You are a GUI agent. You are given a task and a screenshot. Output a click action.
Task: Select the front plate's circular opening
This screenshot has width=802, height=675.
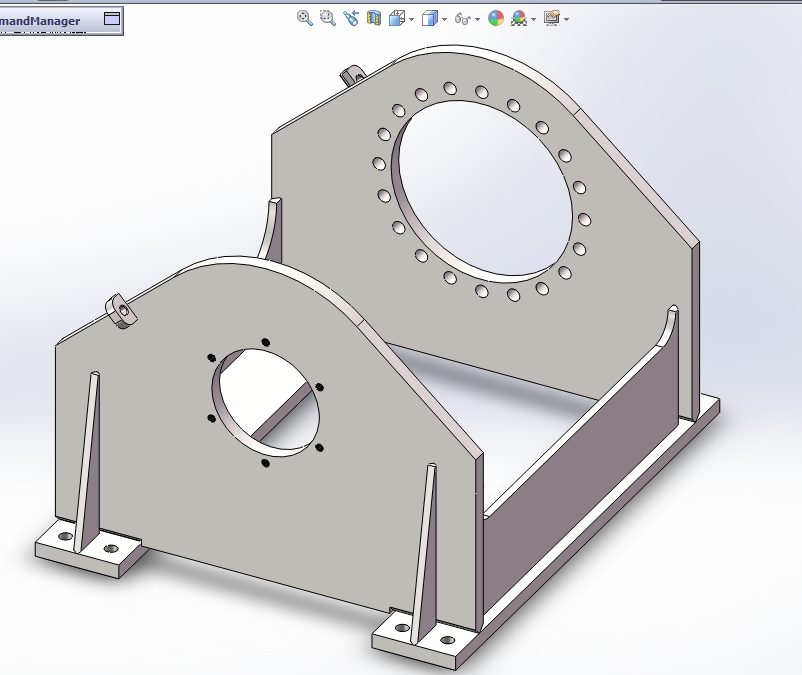(265, 402)
